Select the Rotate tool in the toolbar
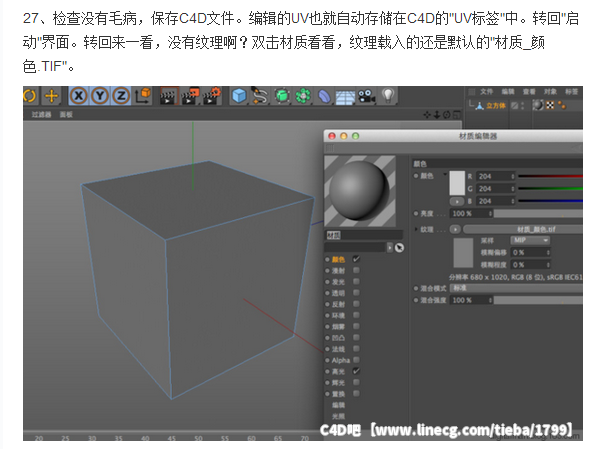This screenshot has width=606, height=449. [29, 95]
